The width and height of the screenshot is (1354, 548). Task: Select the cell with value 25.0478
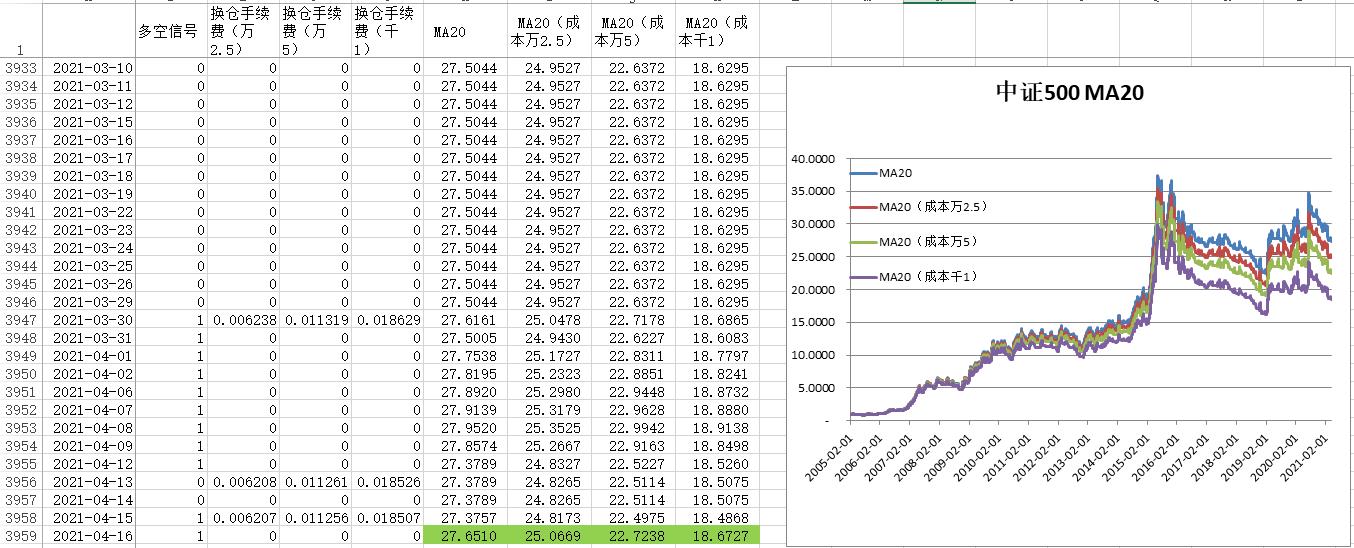point(550,320)
